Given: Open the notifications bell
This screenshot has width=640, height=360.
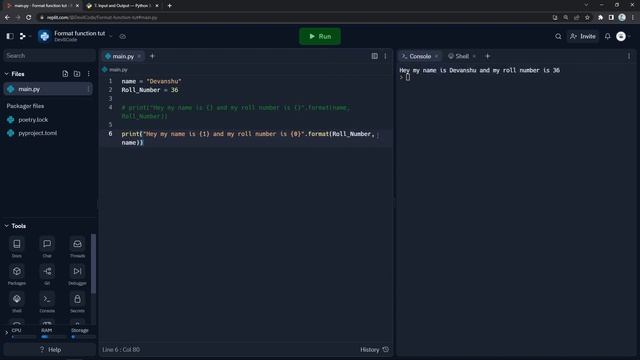Looking at the screenshot, I should pyautogui.click(x=607, y=36).
